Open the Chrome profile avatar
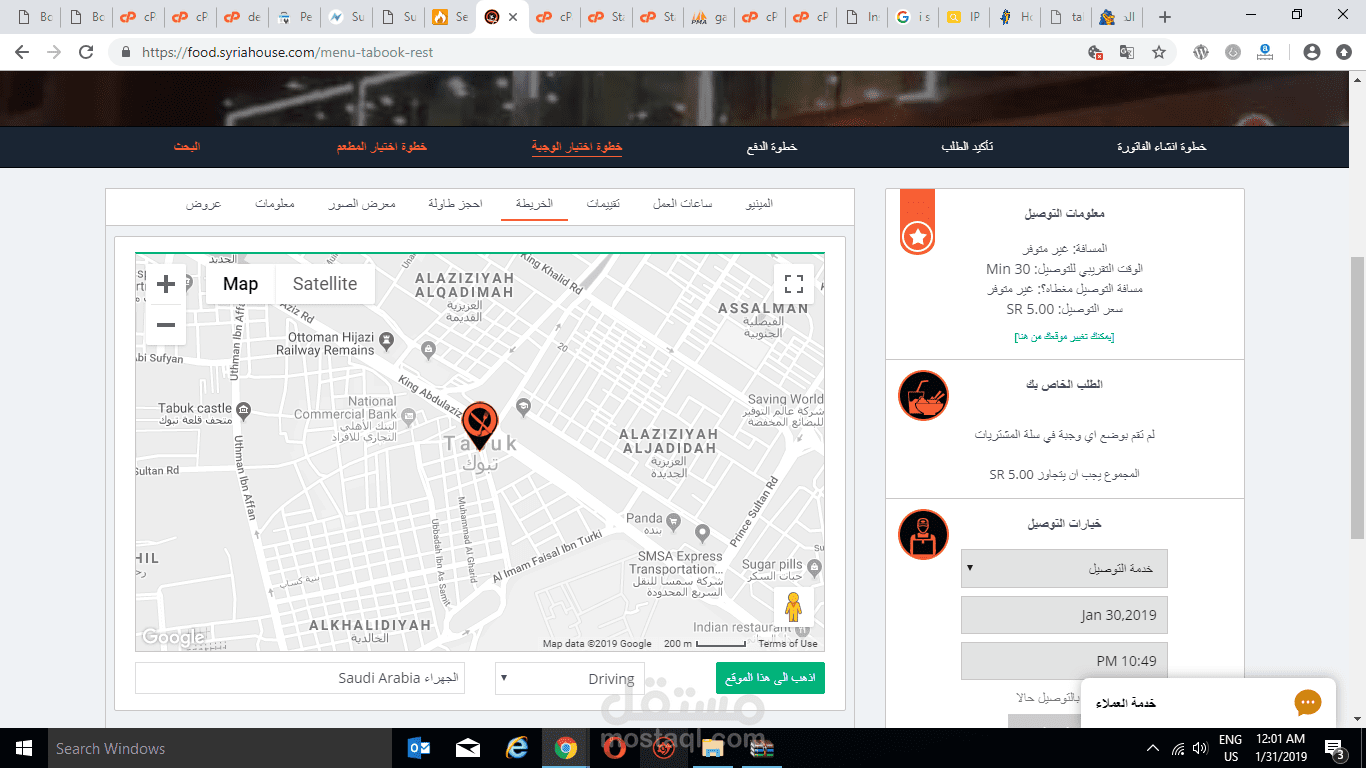Screen dimensions: 1366x768 tap(1312, 52)
